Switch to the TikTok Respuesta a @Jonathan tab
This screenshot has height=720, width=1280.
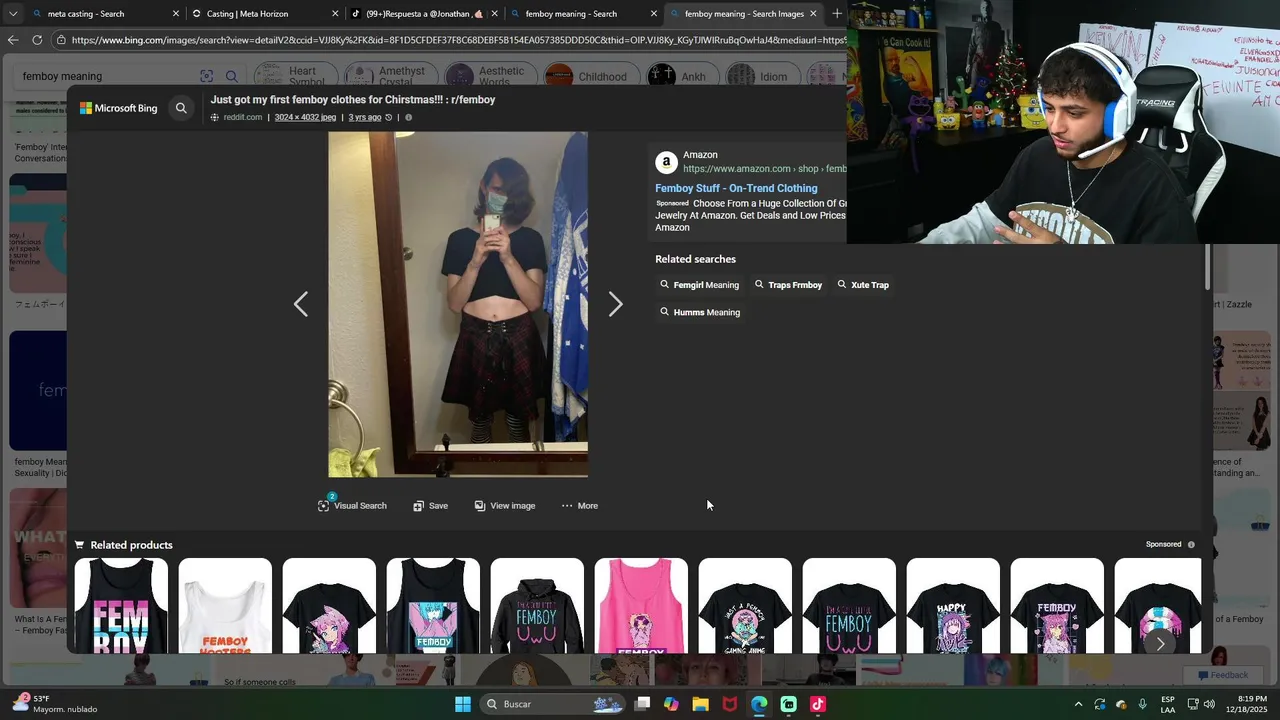424,14
